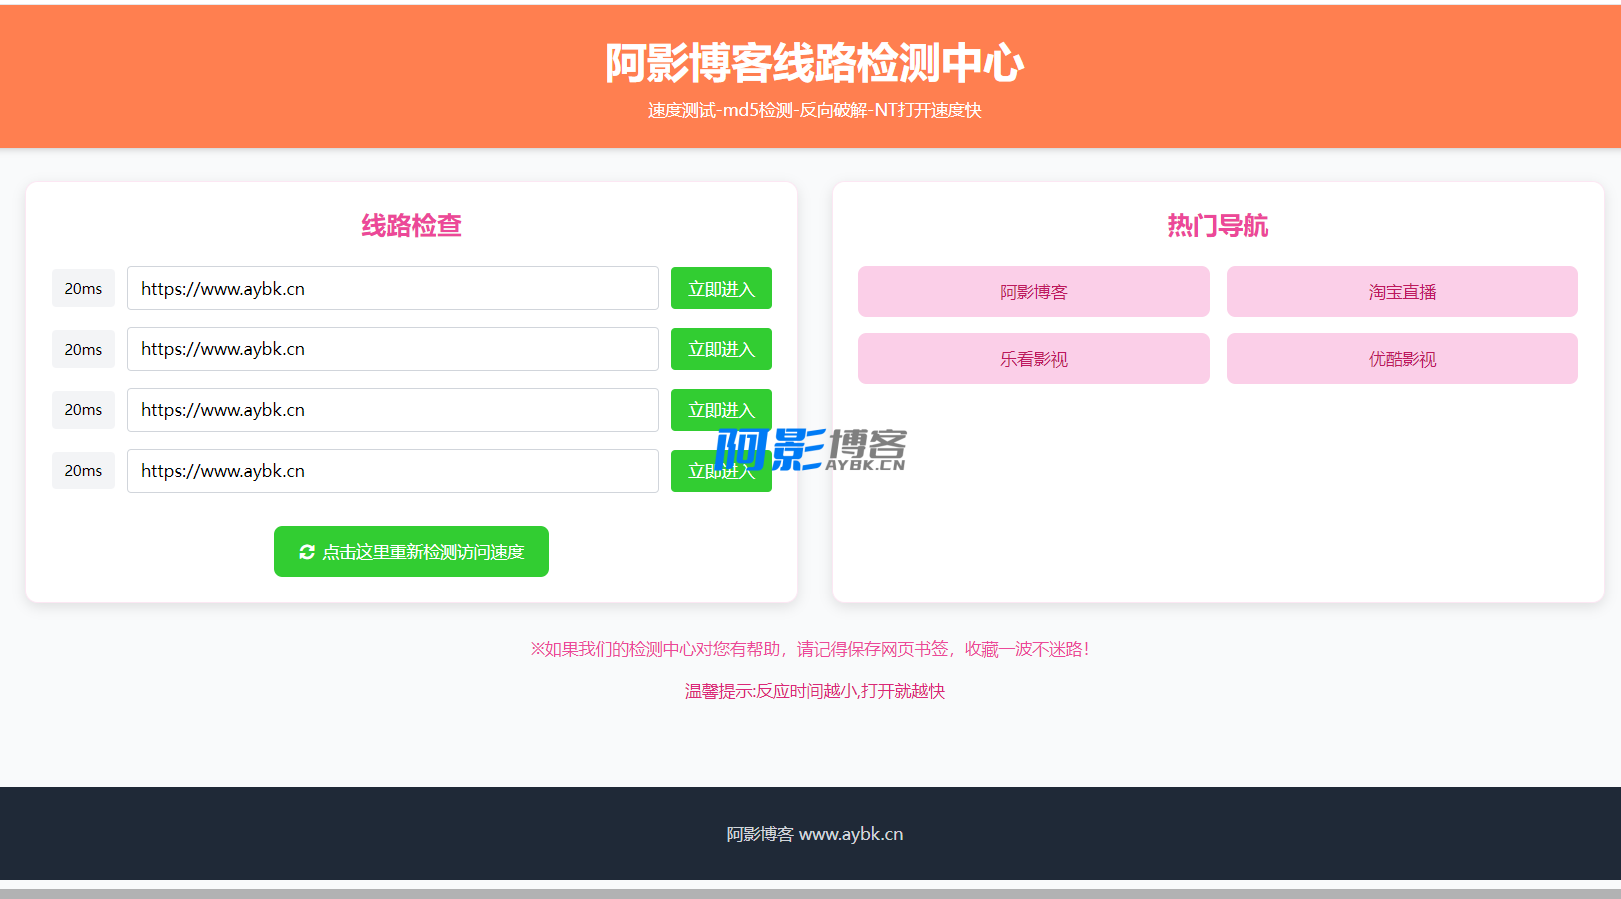The height and width of the screenshot is (899, 1621).
Task: Open the 淘宝直播 navigation link
Action: pos(1401,292)
